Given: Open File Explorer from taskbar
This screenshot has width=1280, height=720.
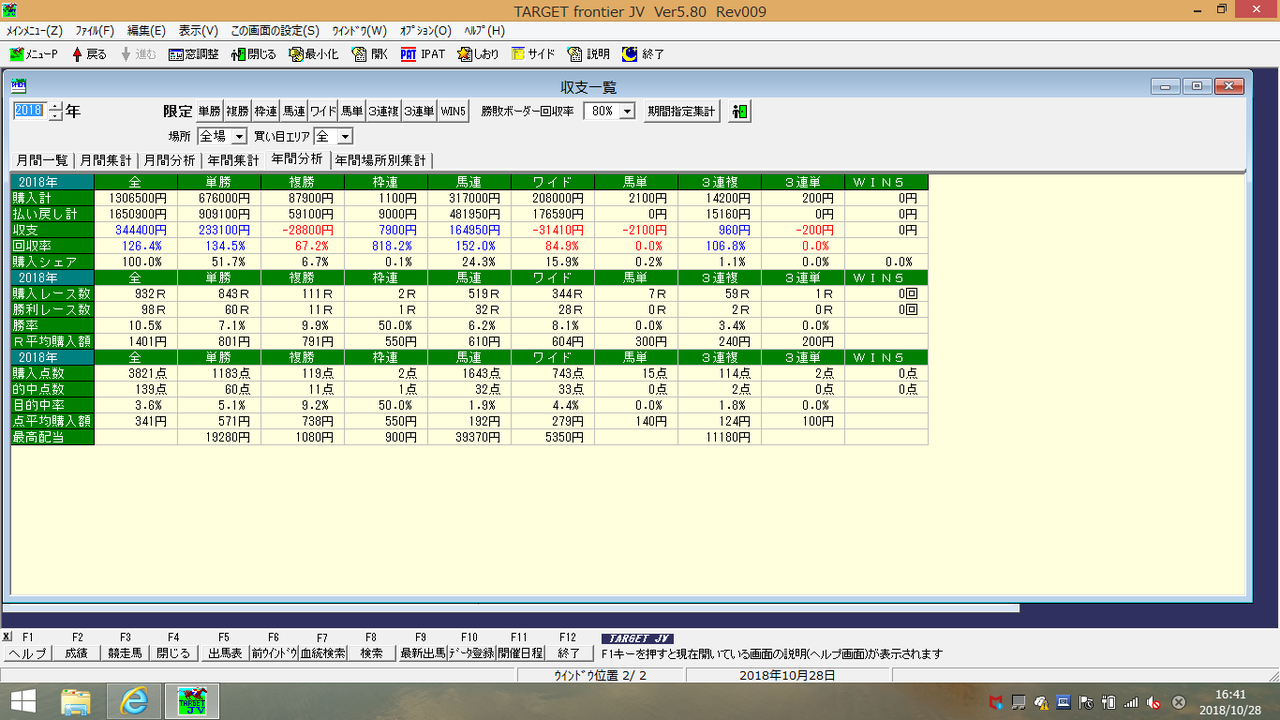Looking at the screenshot, I should click(76, 701).
